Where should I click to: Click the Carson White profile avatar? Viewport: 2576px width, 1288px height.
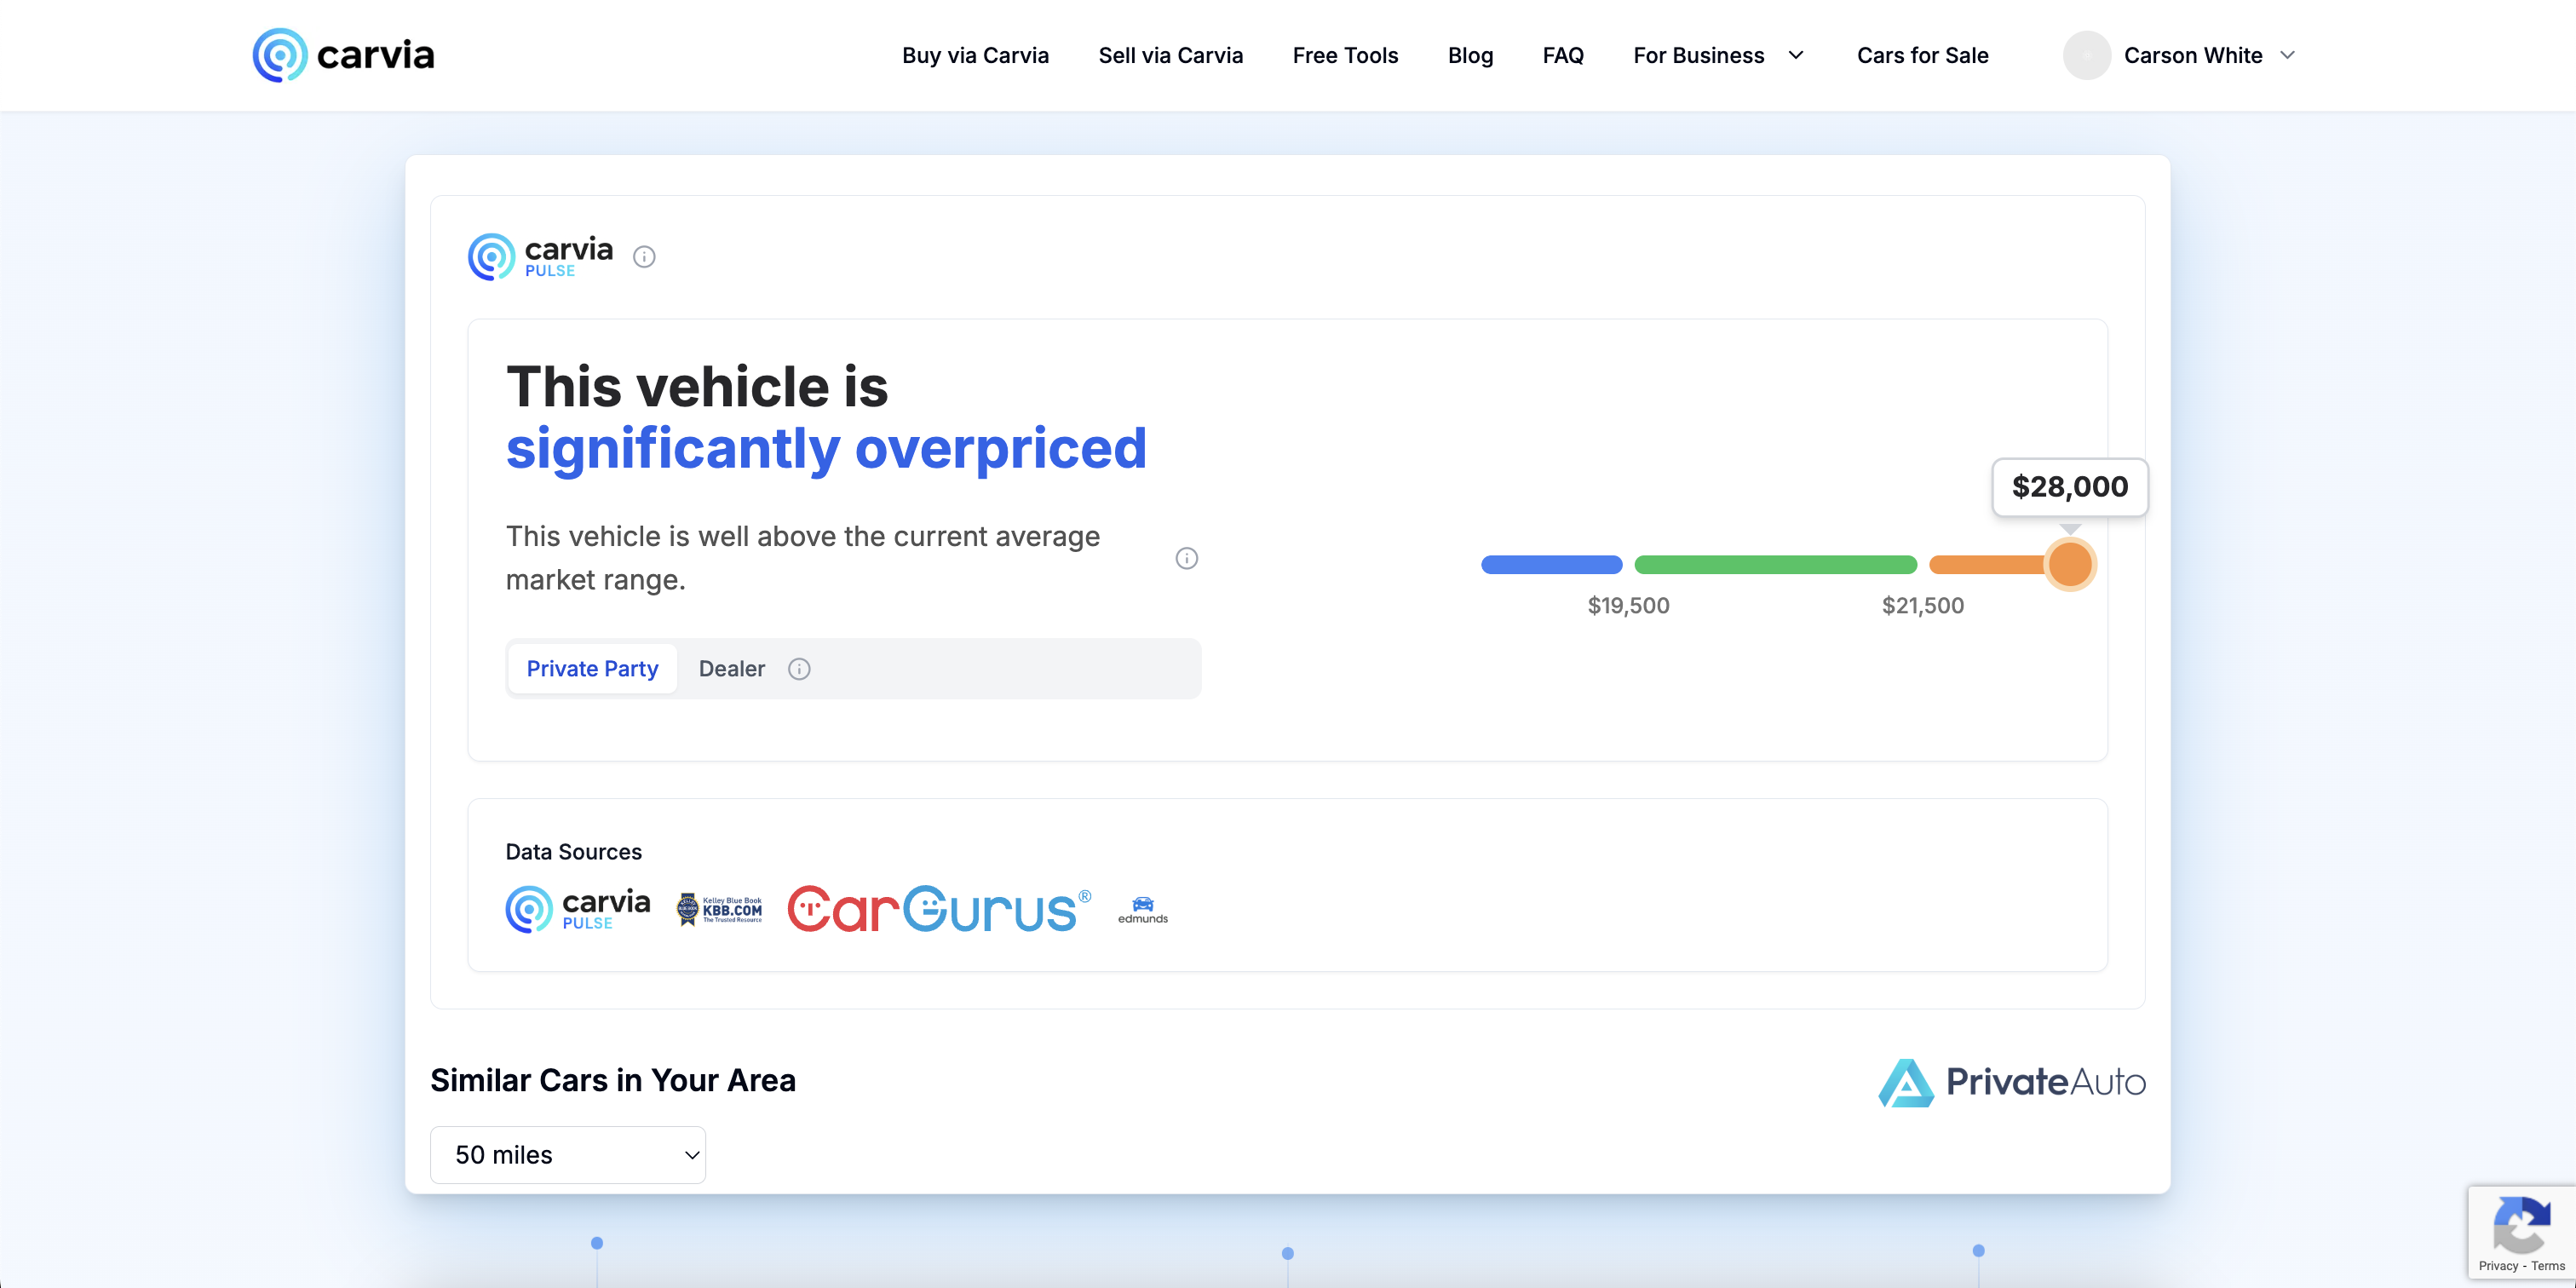pos(2086,56)
